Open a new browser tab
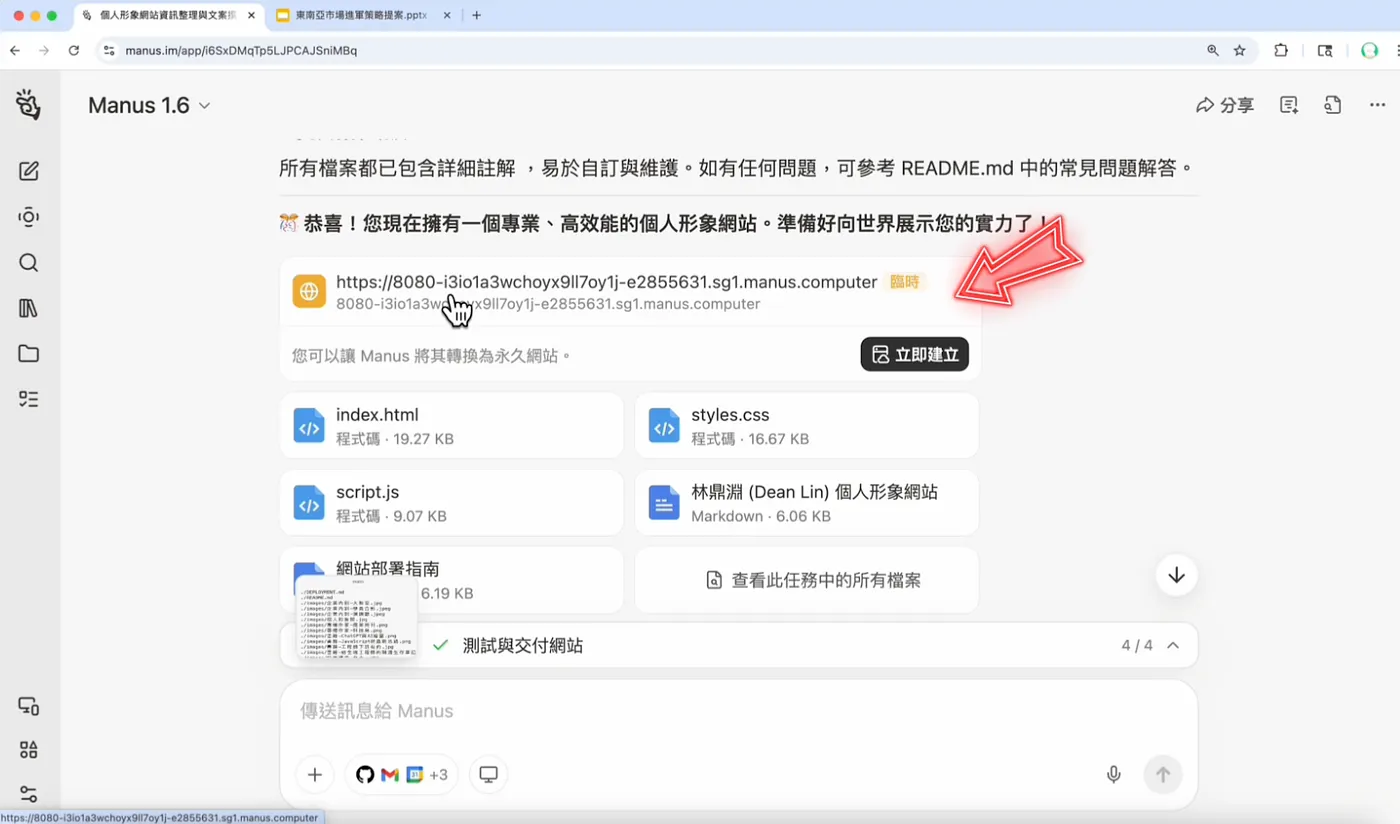The height and width of the screenshot is (824, 1400). [x=477, y=15]
